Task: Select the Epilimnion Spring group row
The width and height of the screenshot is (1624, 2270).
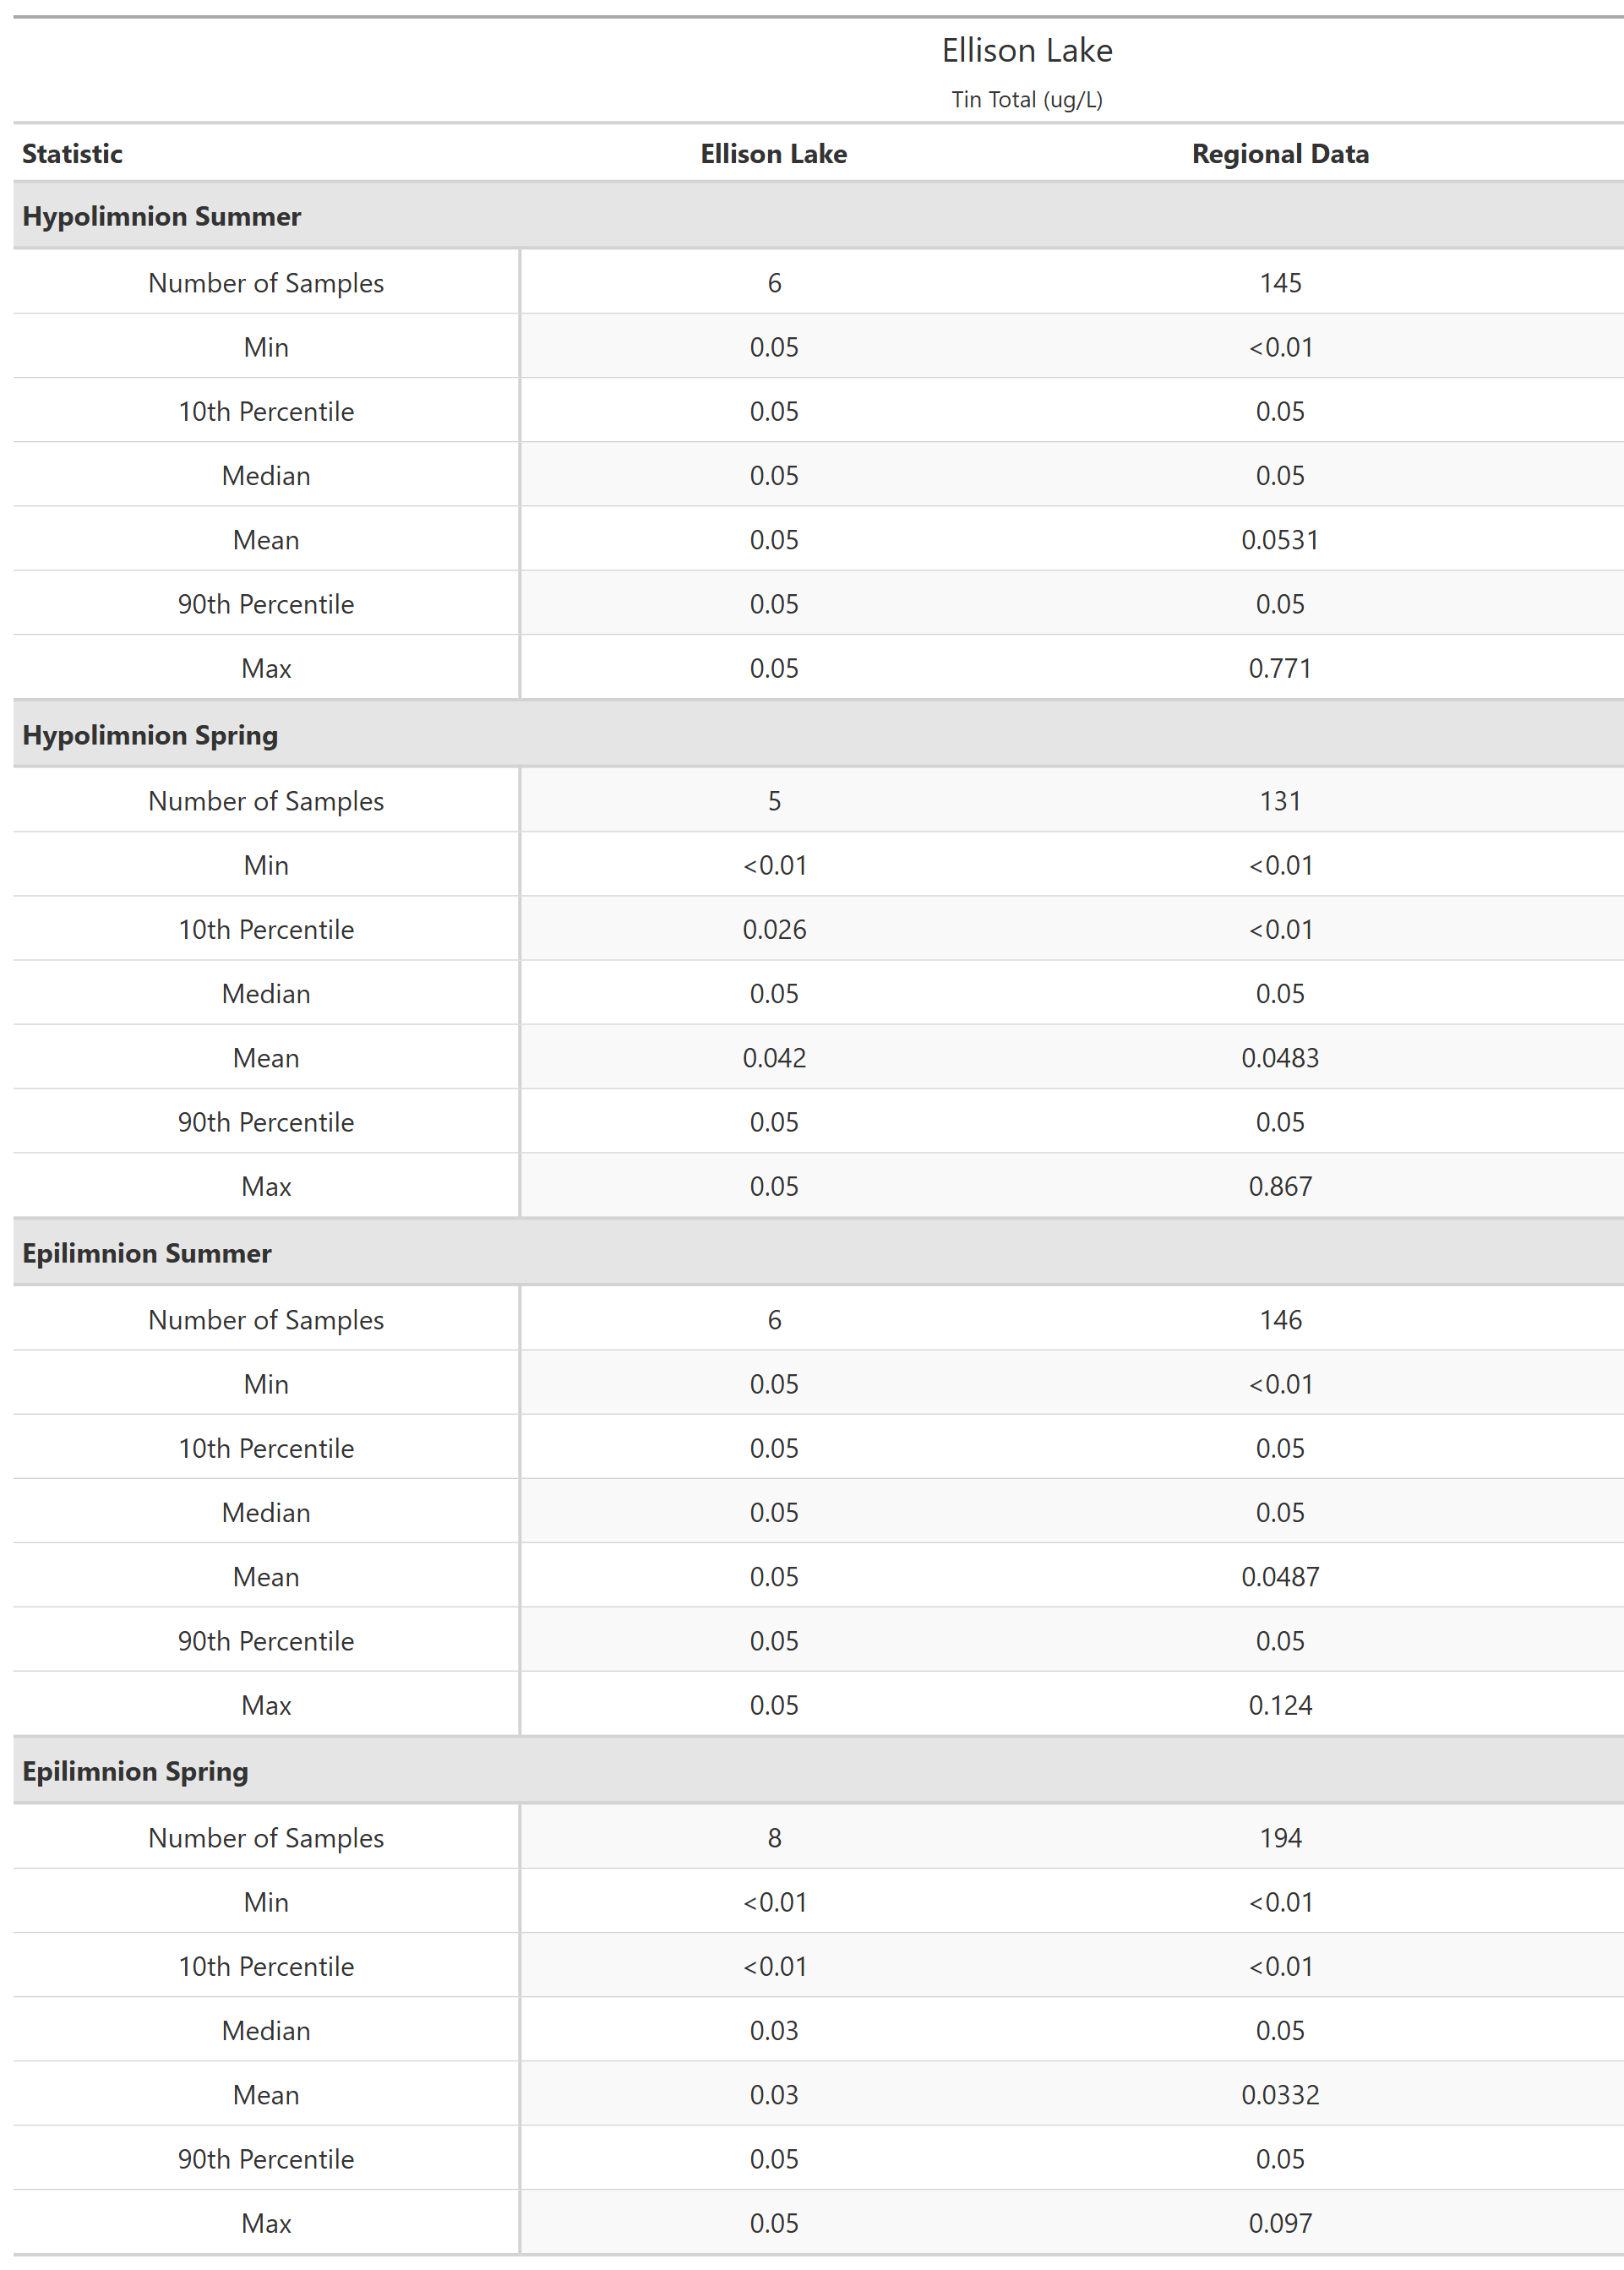Action: tap(135, 1771)
